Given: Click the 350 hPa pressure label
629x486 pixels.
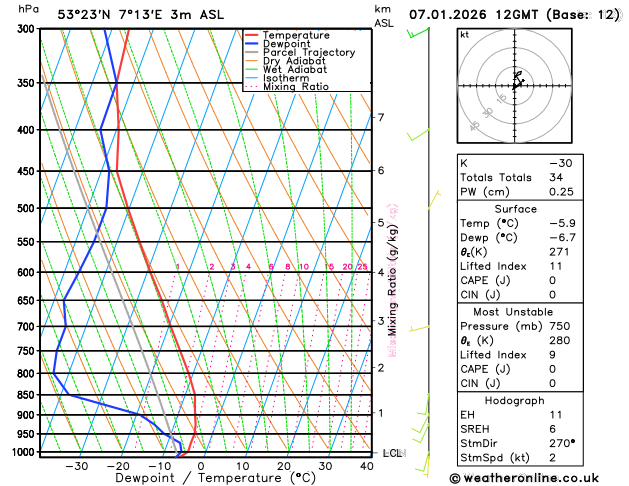Looking at the screenshot, I should (x=28, y=83).
